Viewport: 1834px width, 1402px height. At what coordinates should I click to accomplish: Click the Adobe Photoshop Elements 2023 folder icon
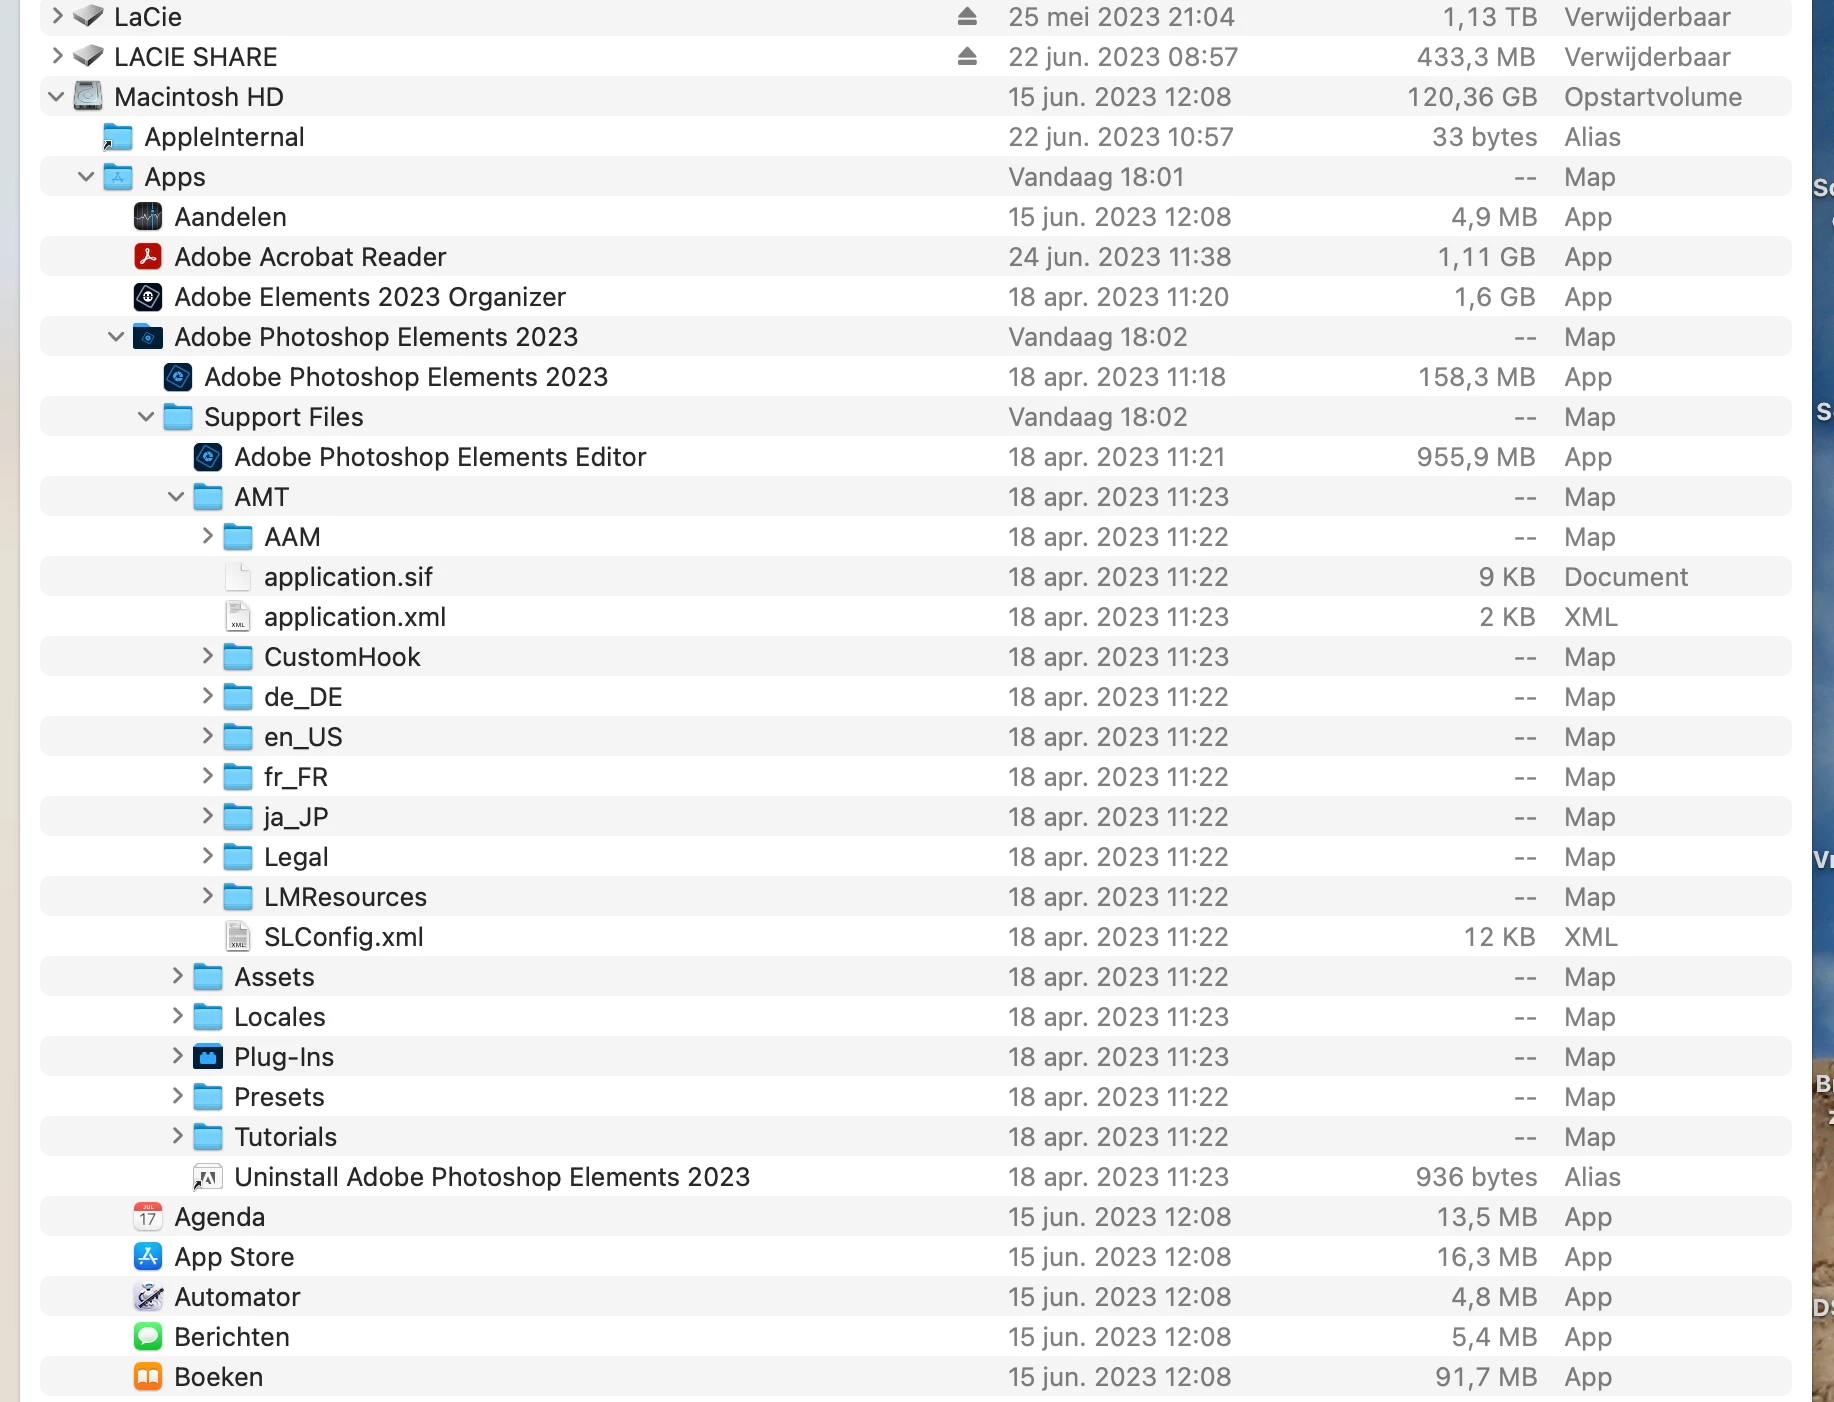(x=148, y=337)
